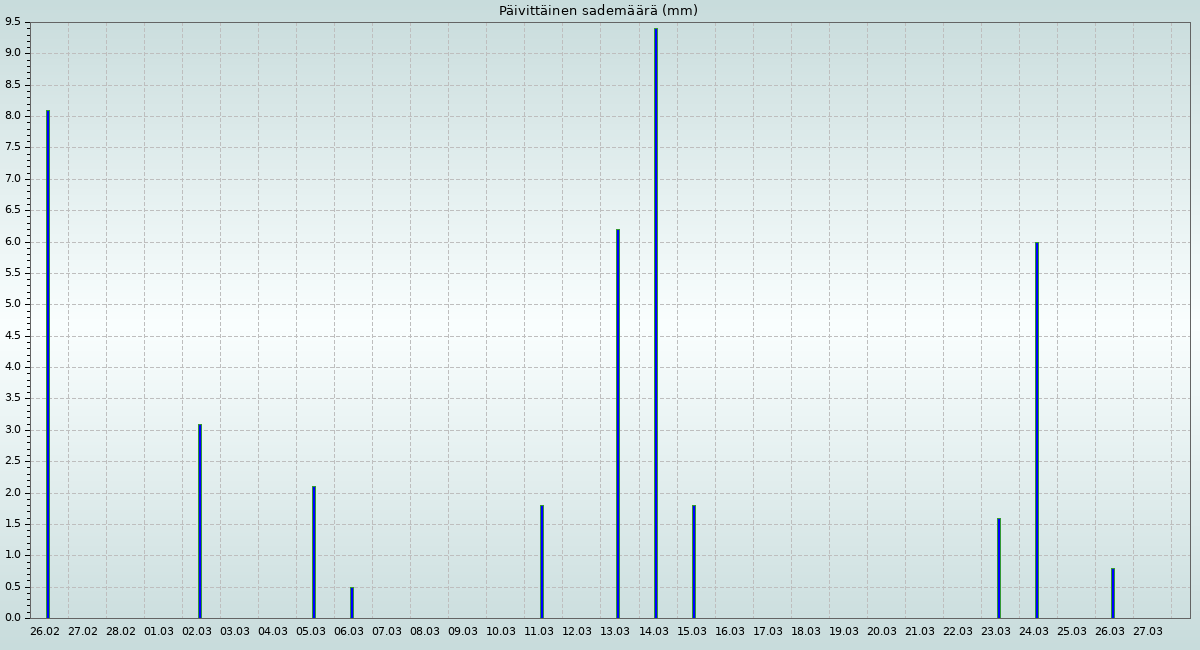Image resolution: width=1200 pixels, height=650 pixels.
Task: Click the 0.0 y-axis label
Action: pos(11,618)
